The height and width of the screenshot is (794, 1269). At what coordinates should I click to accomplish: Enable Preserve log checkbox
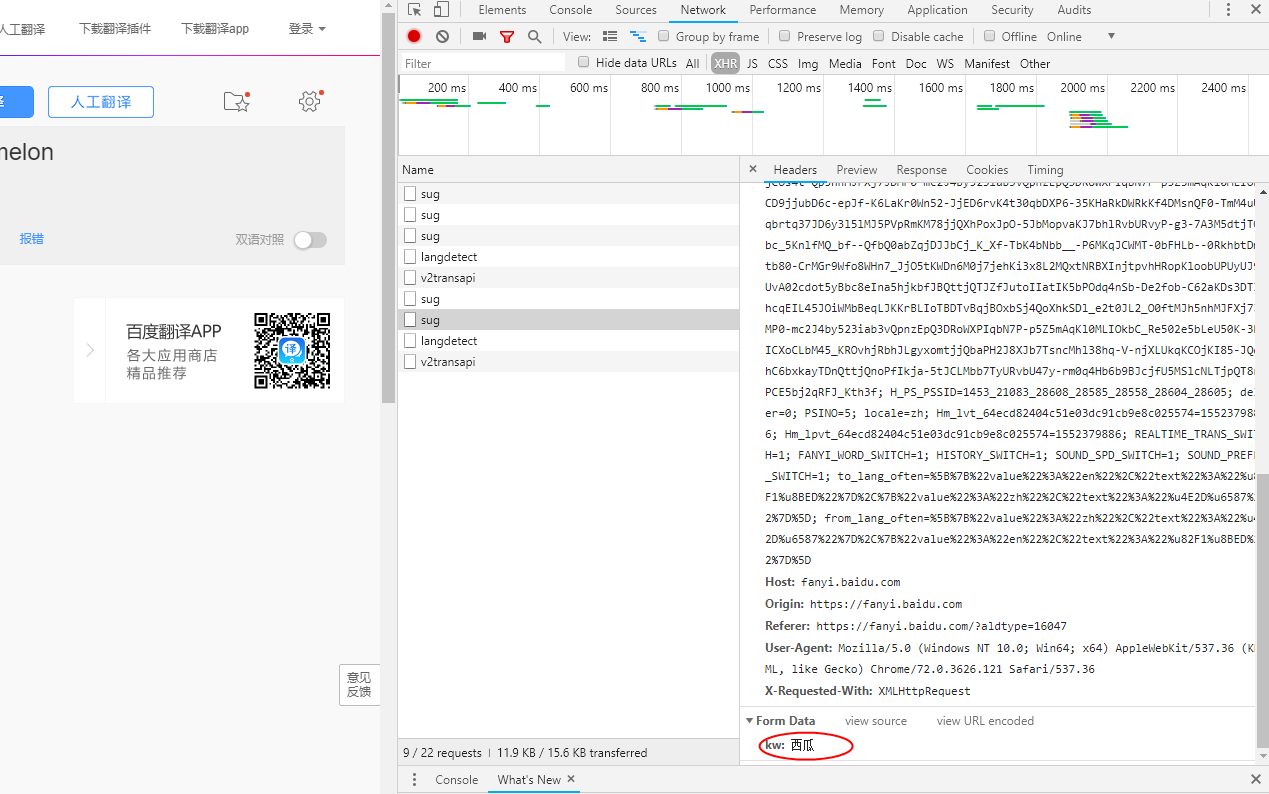tap(785, 36)
